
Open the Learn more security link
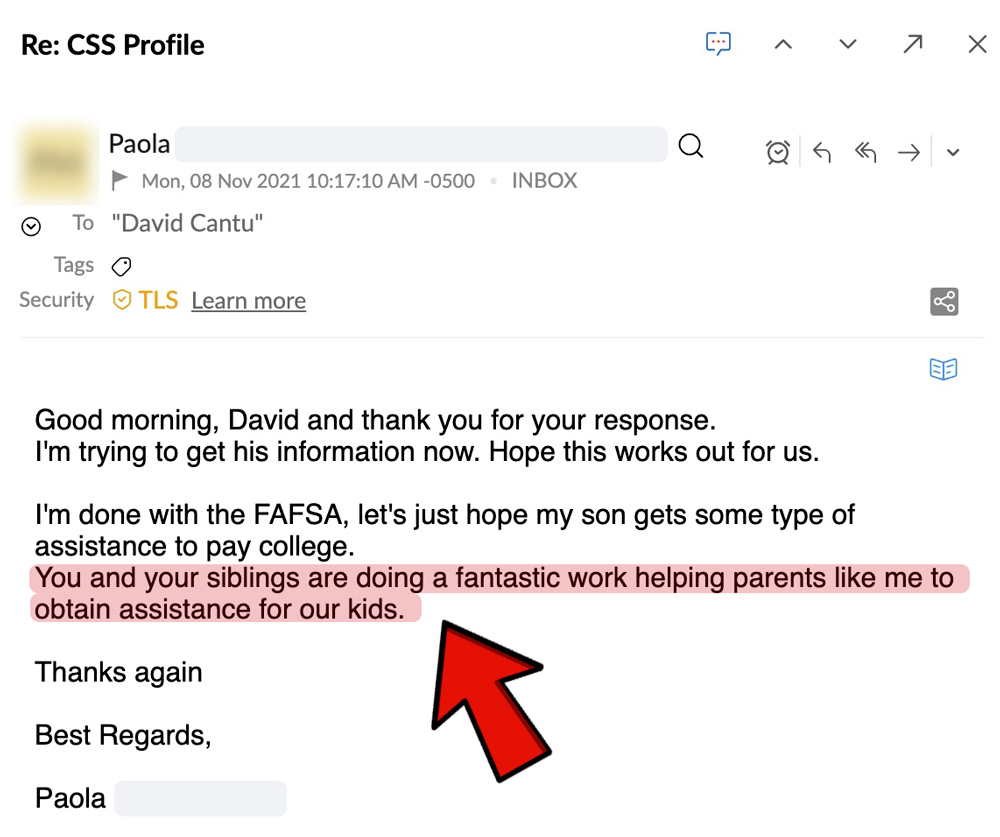click(x=249, y=300)
